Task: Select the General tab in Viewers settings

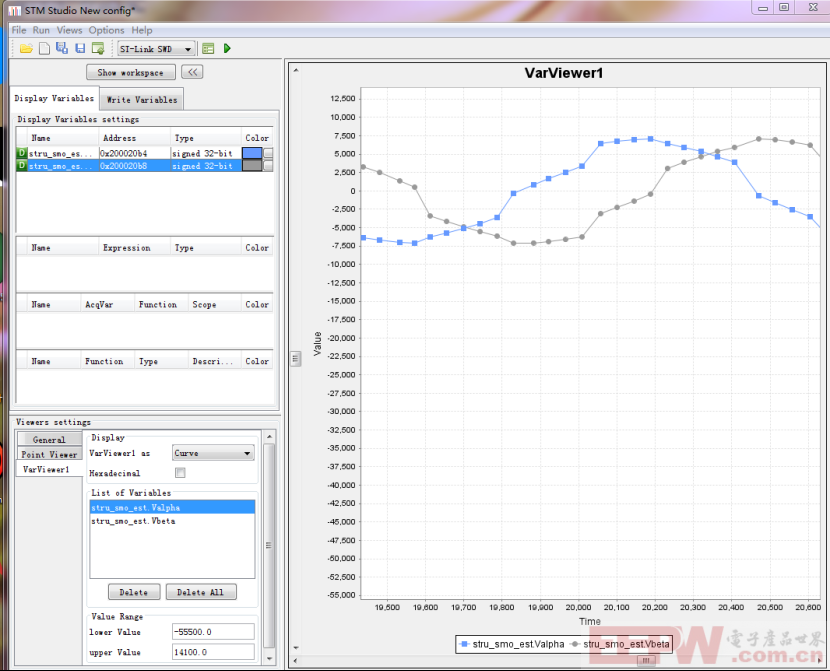Action: [x=49, y=439]
